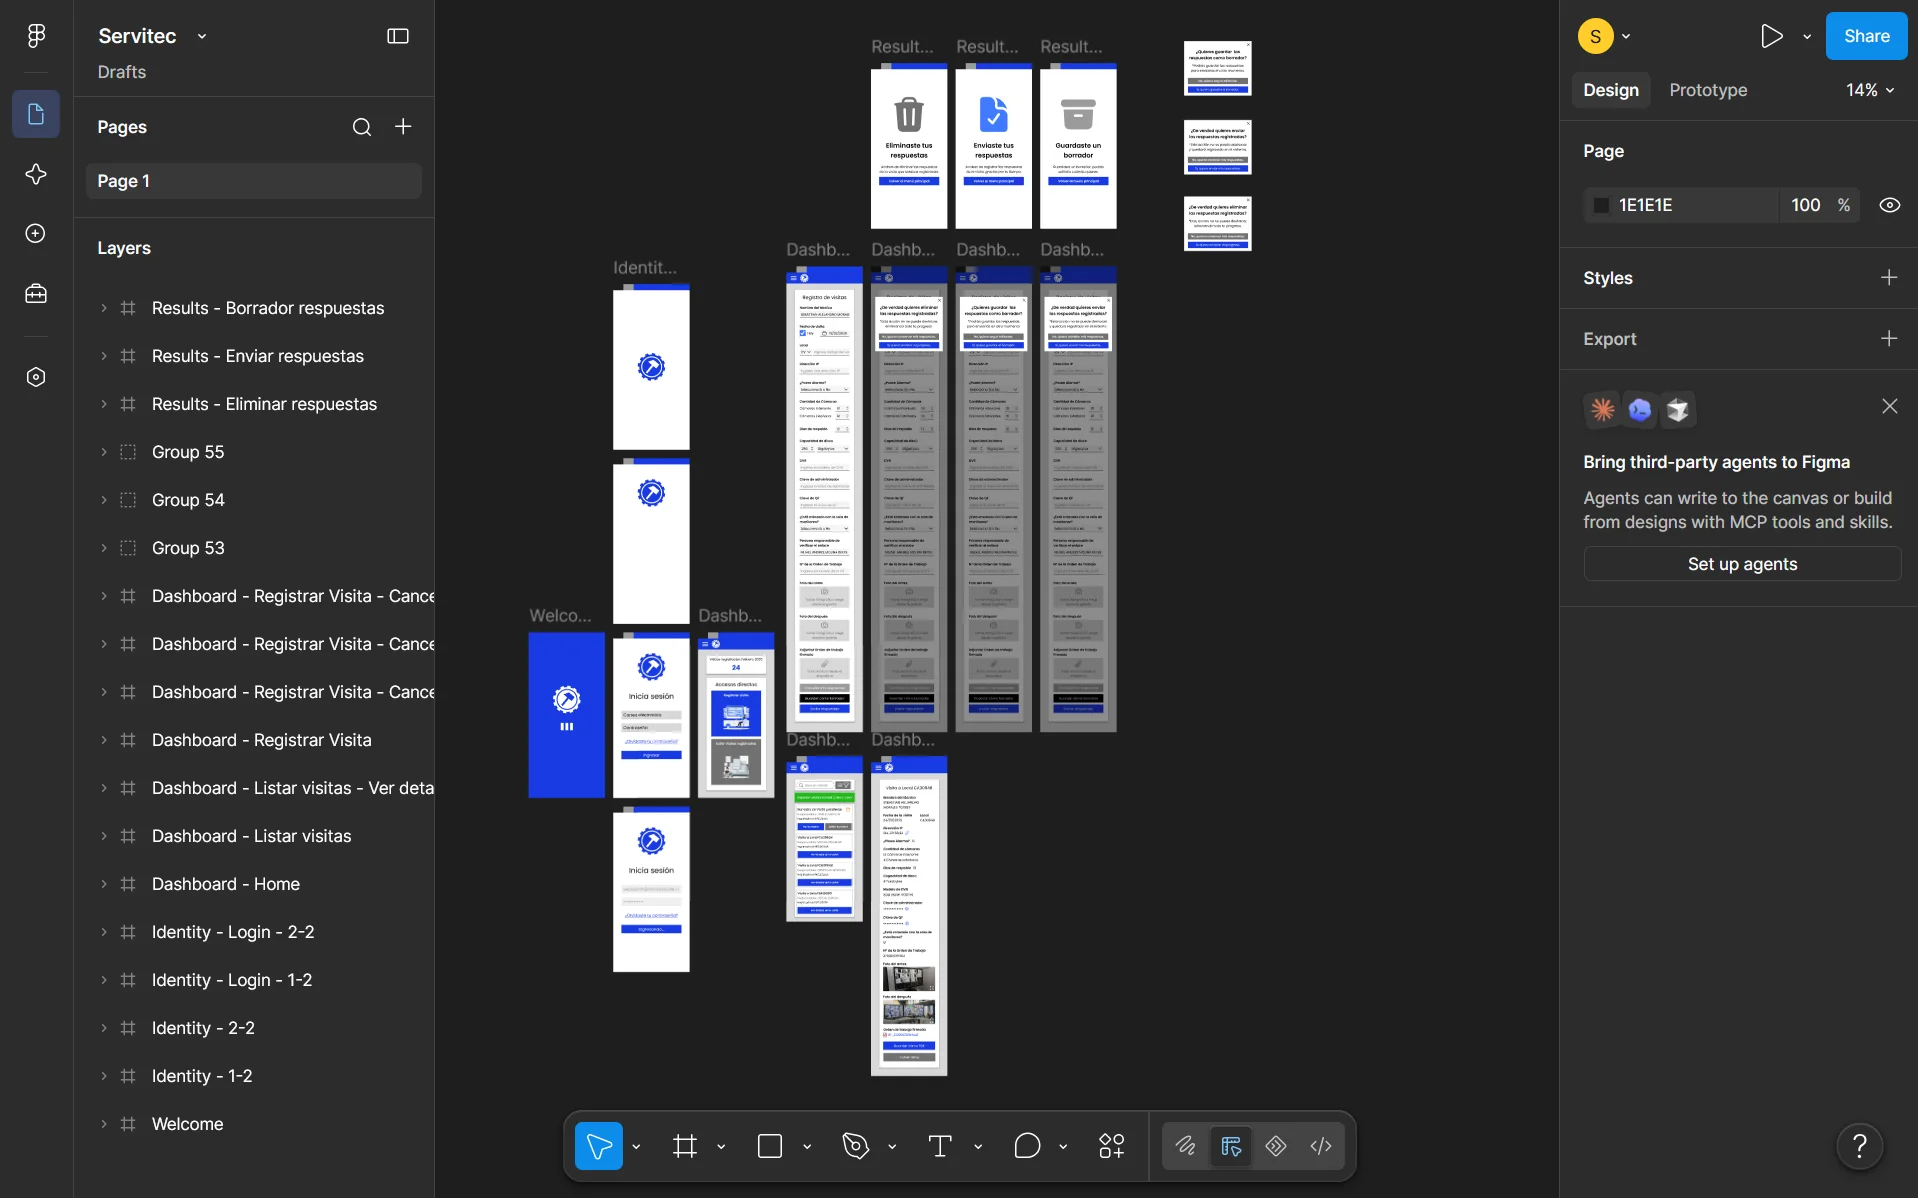Select Dashboard - Registrar Visita layer

(262, 740)
